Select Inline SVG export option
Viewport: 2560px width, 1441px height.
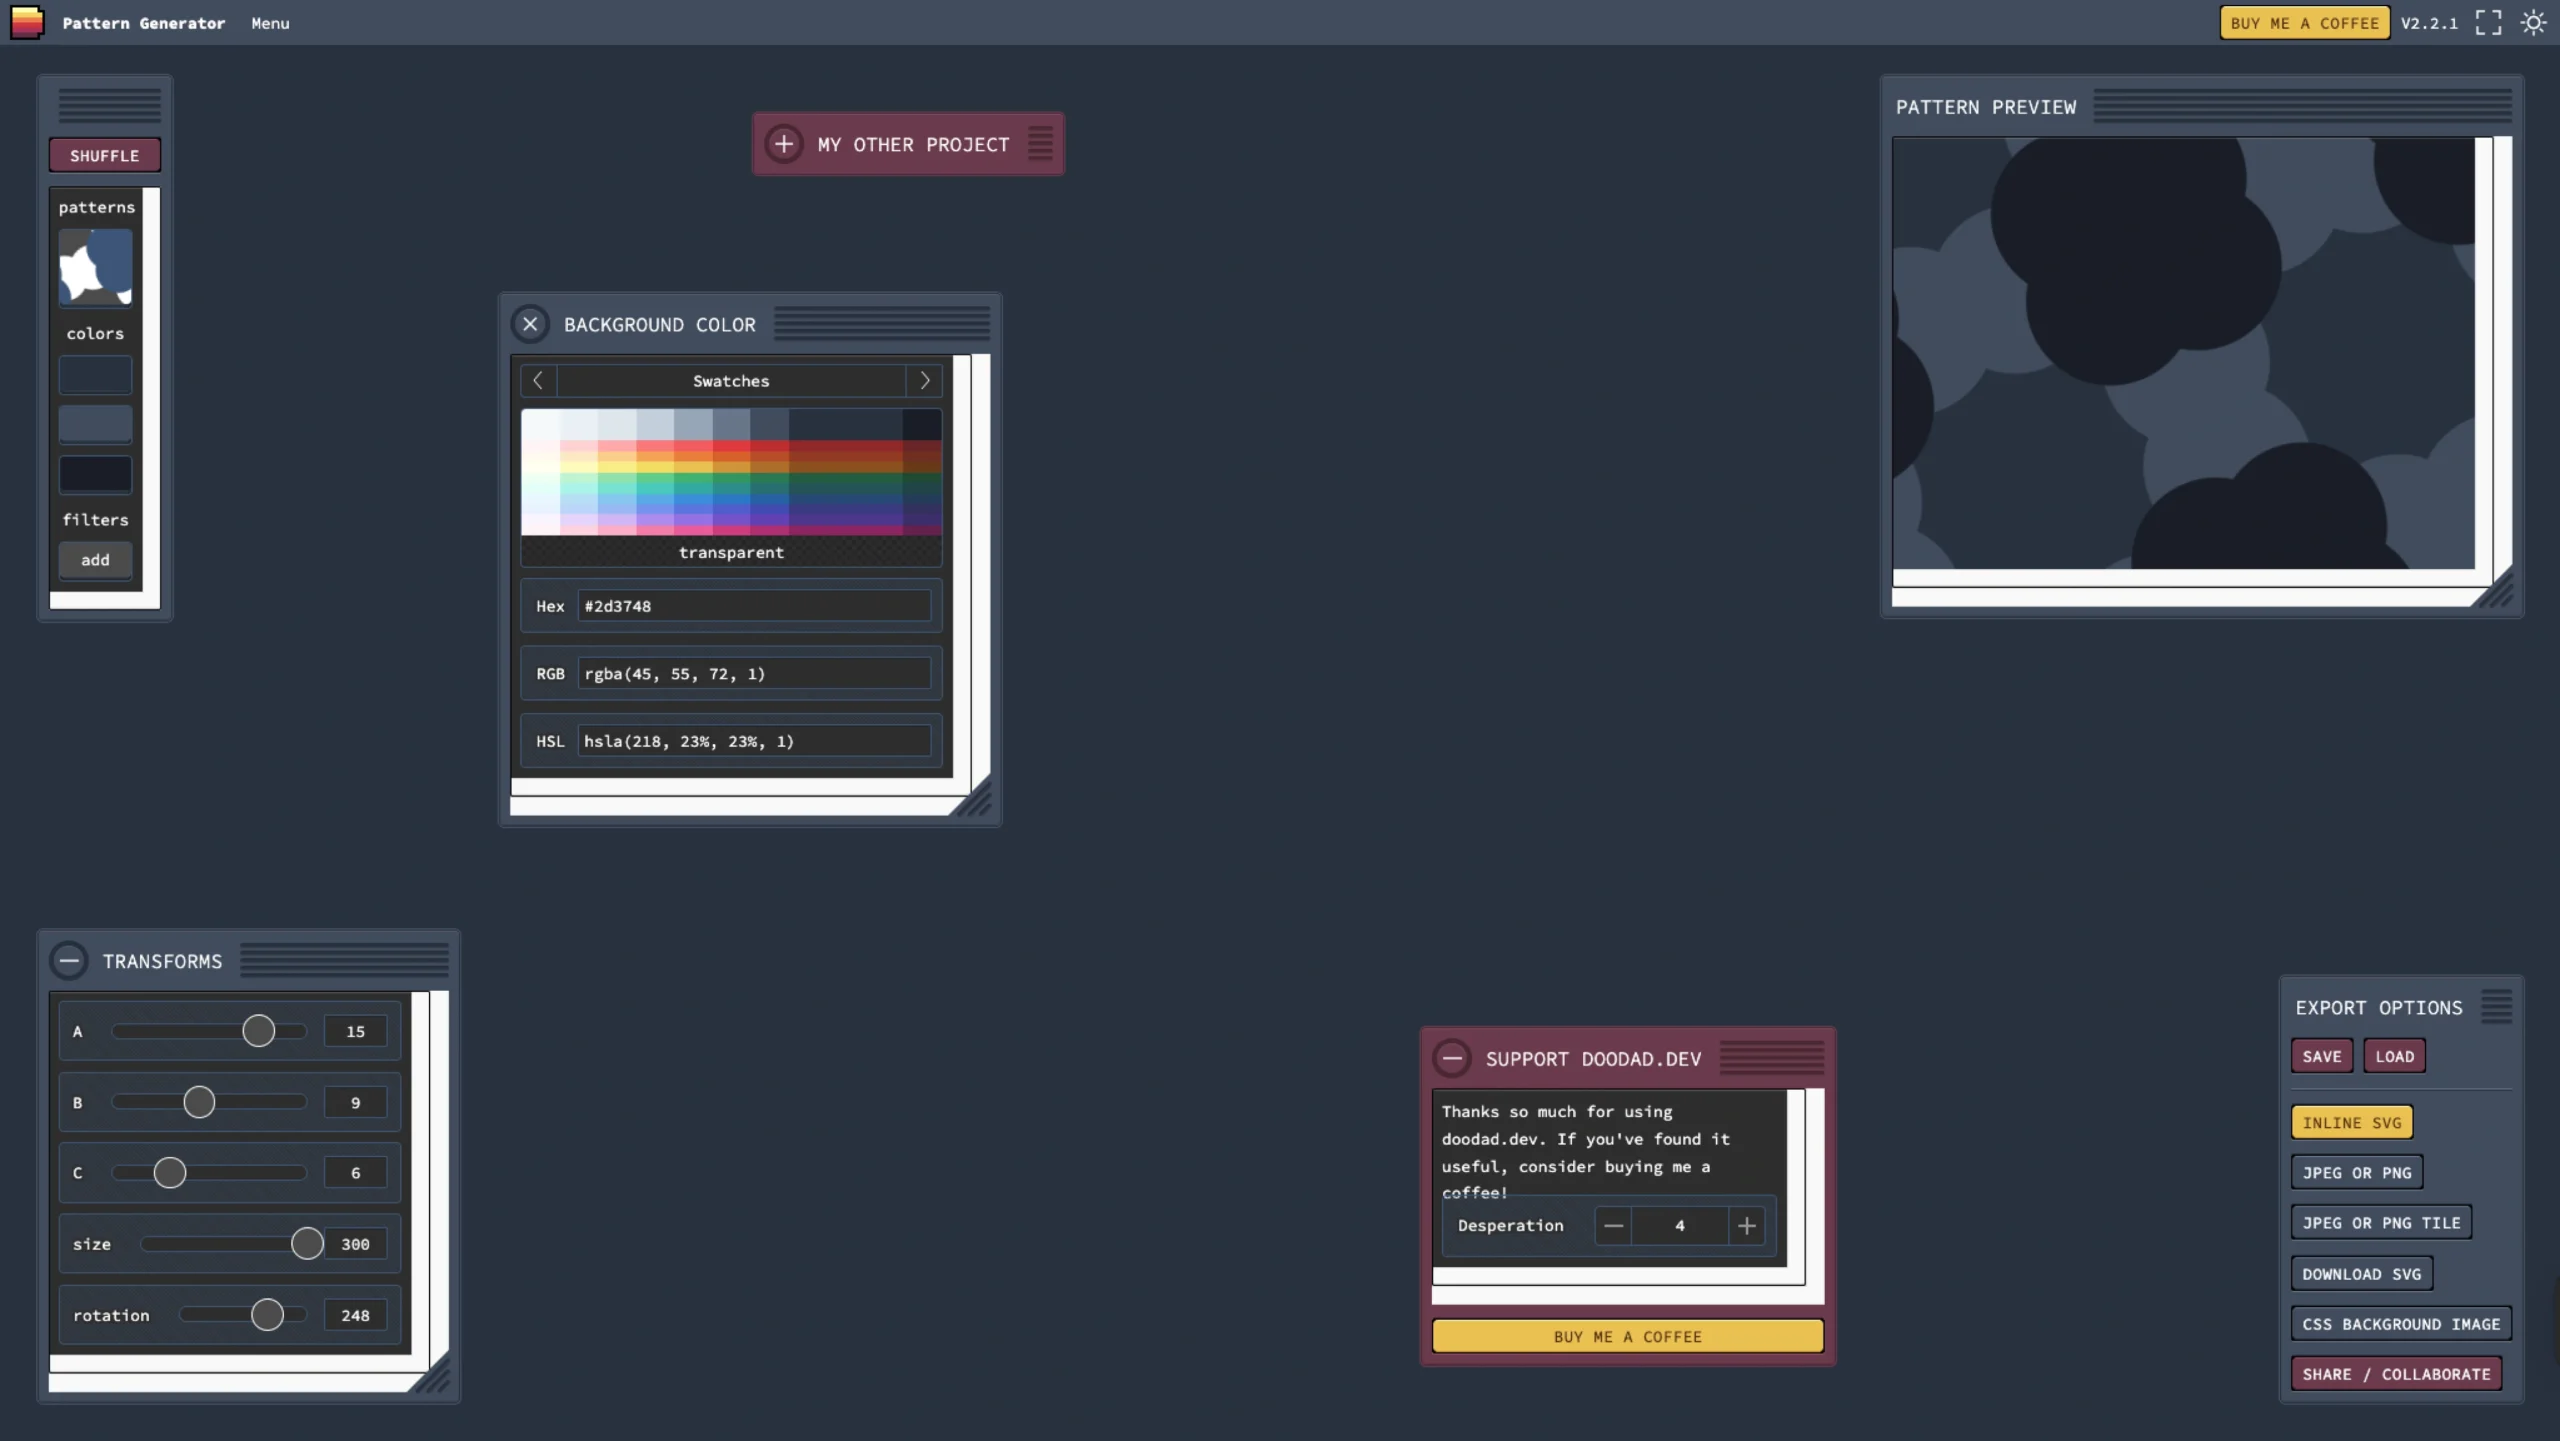coord(2352,1122)
